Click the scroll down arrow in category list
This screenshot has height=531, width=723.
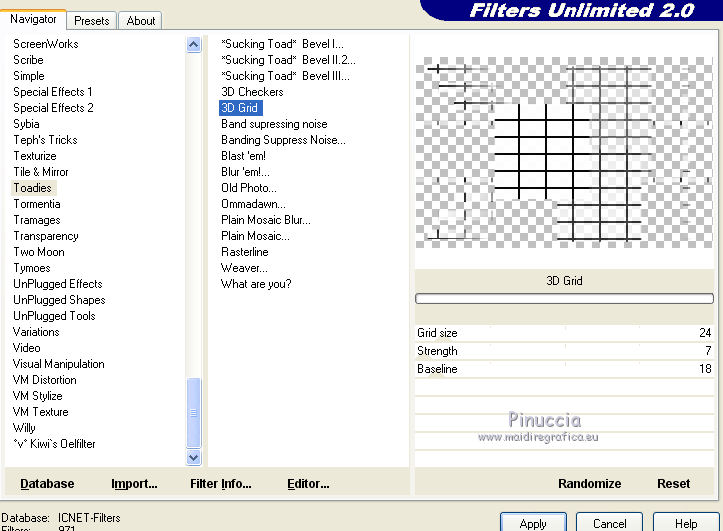coord(194,457)
